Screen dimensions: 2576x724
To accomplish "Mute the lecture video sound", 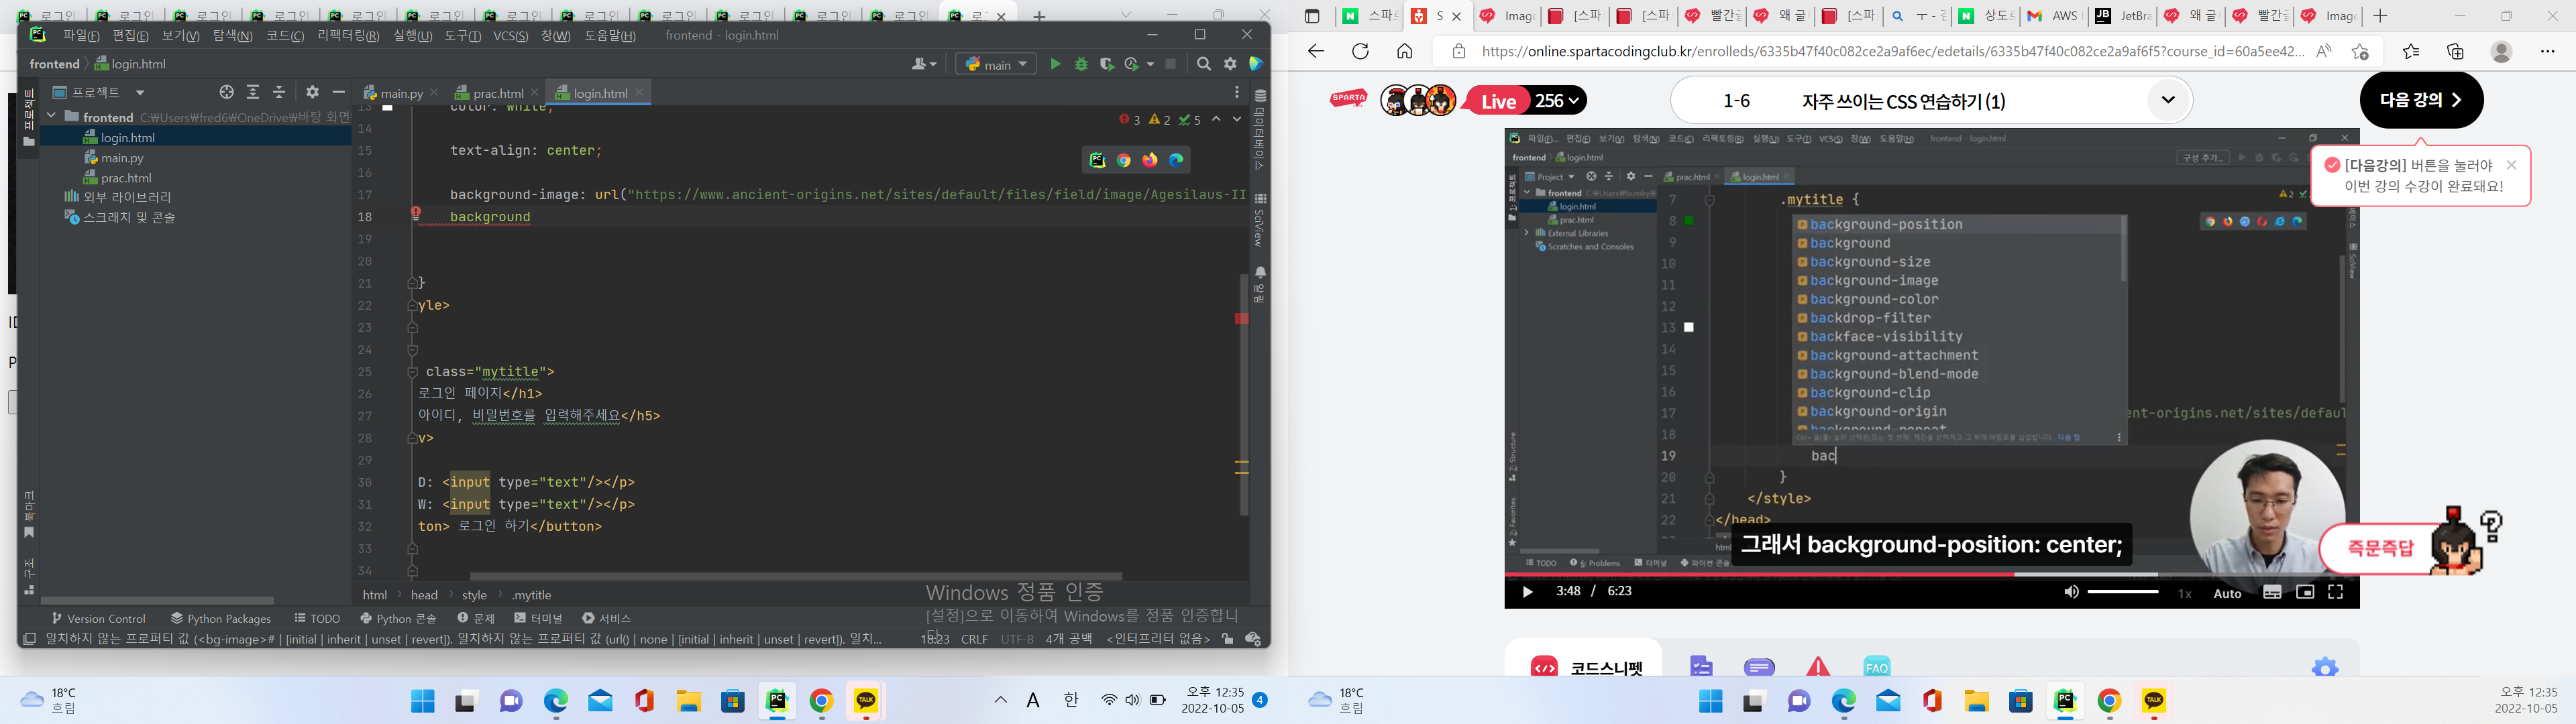I will (x=2071, y=592).
